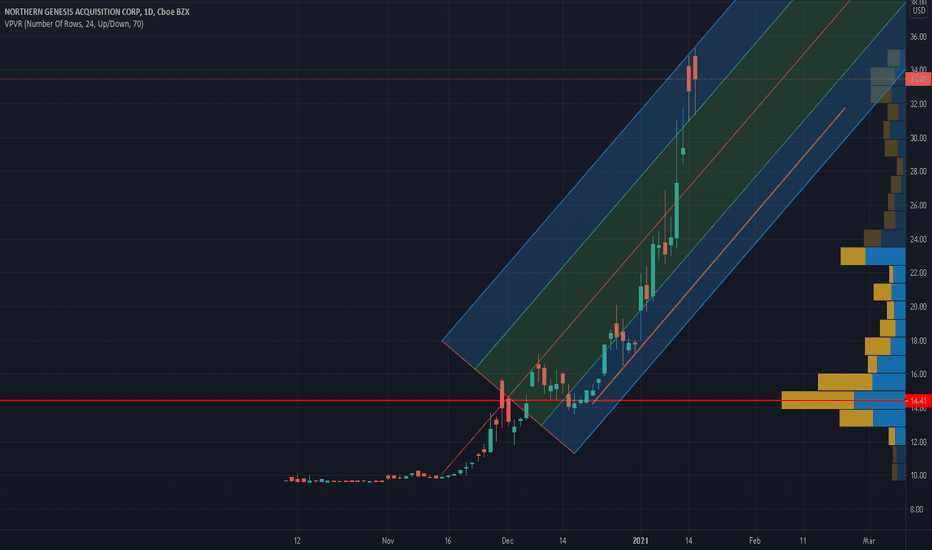The image size is (932, 550).
Task: Click the 12.00 price axis label
Action: tap(918, 442)
